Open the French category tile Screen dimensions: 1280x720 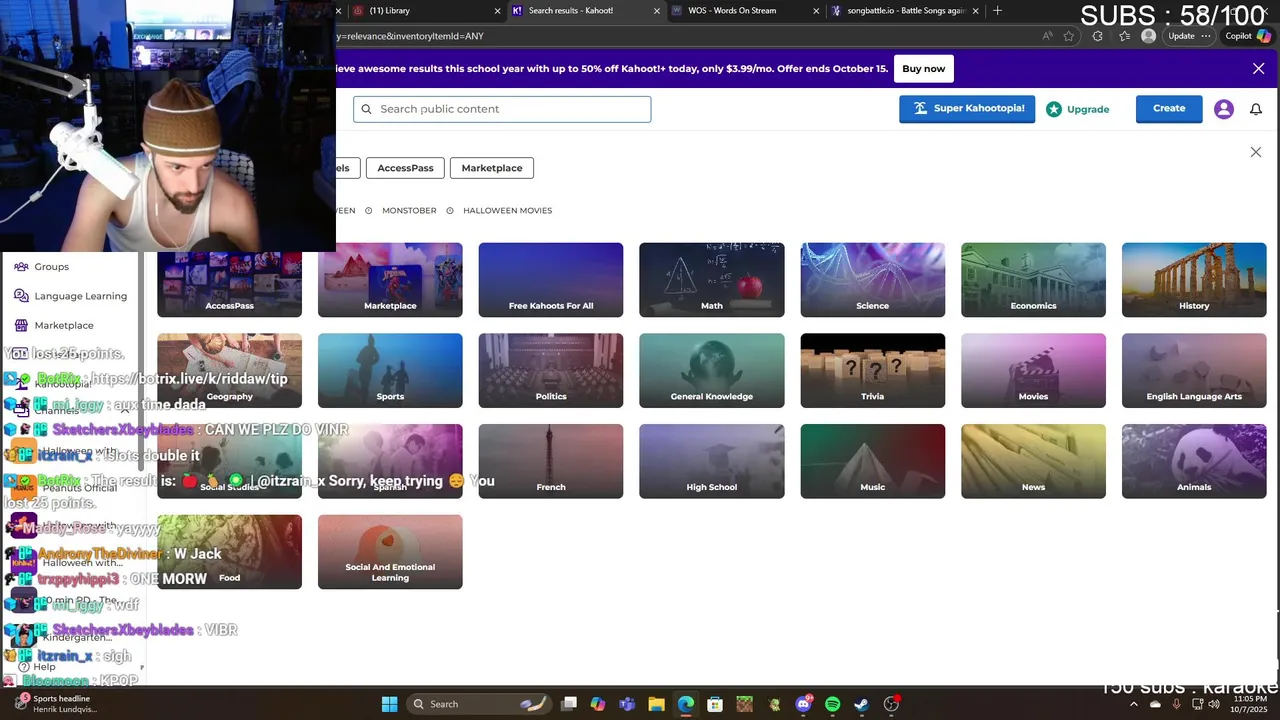[x=551, y=461]
